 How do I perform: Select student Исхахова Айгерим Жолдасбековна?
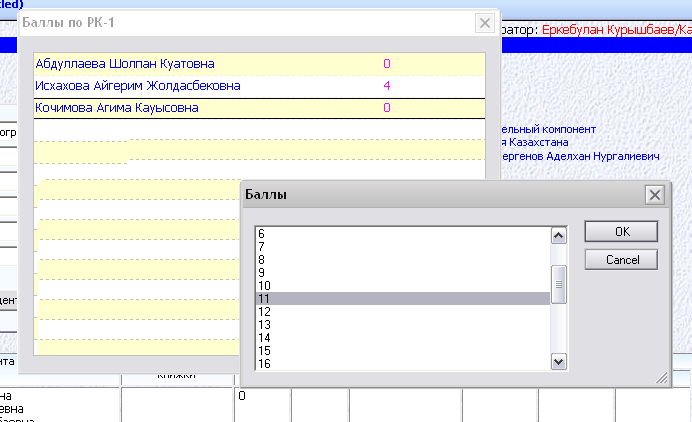(x=138, y=86)
